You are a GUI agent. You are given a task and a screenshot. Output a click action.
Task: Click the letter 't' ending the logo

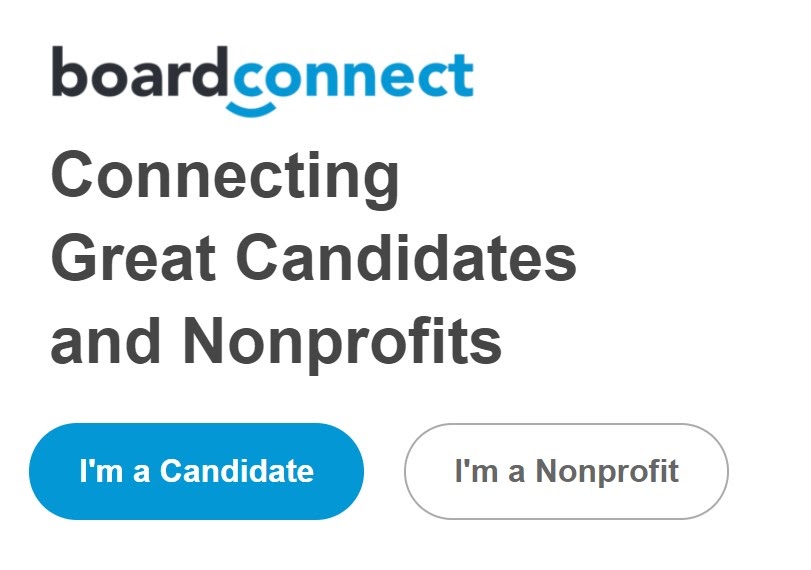(461, 76)
